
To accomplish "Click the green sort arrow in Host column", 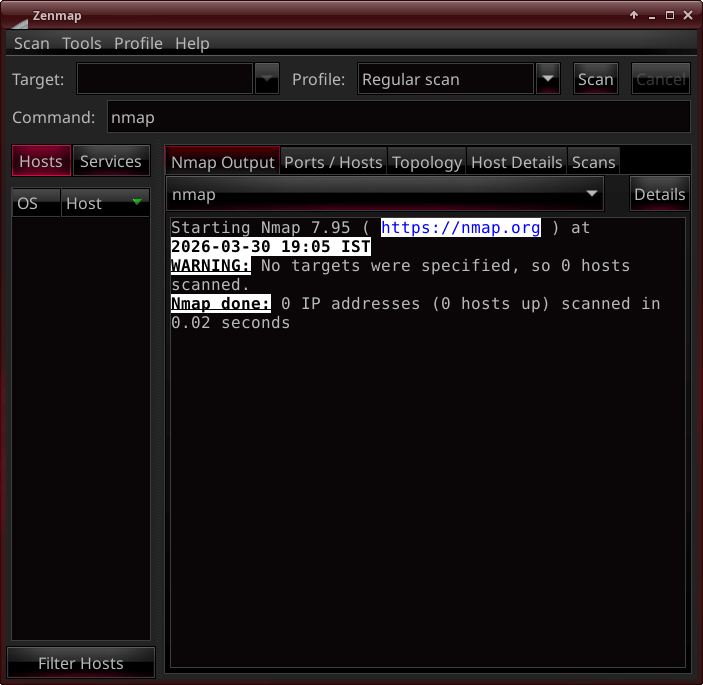I will click(137, 202).
